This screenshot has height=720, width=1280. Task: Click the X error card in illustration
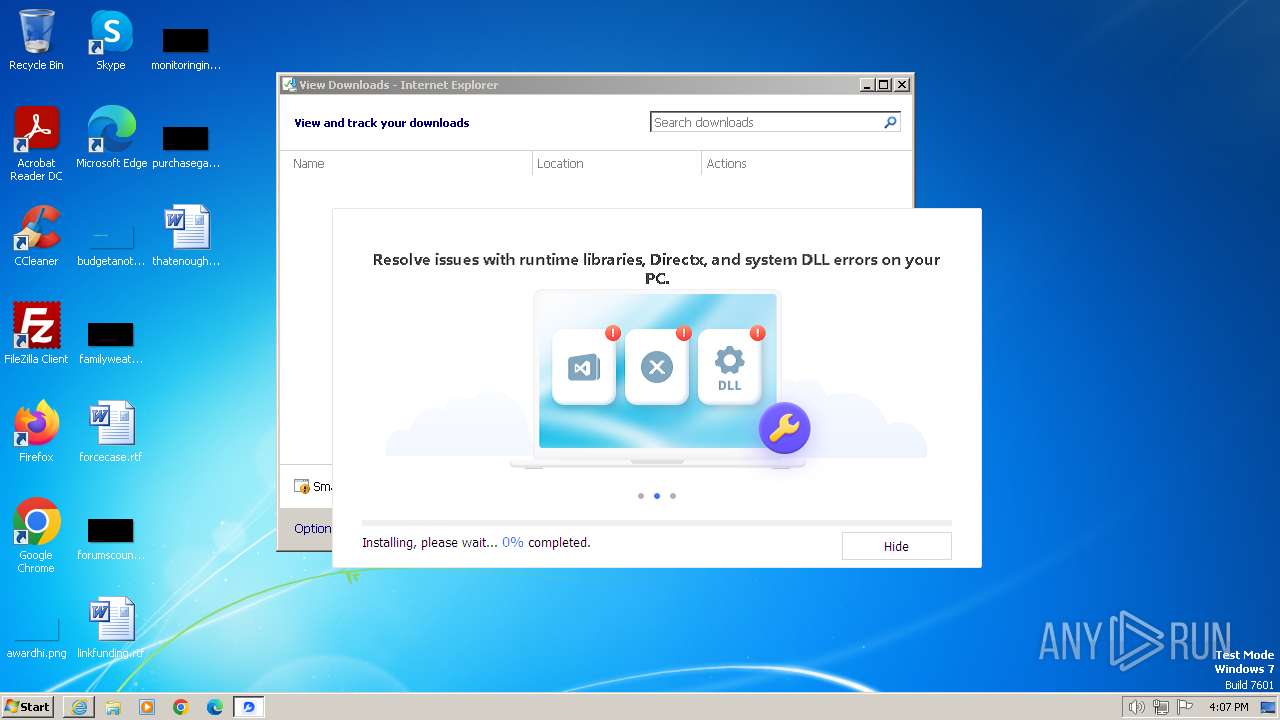657,367
